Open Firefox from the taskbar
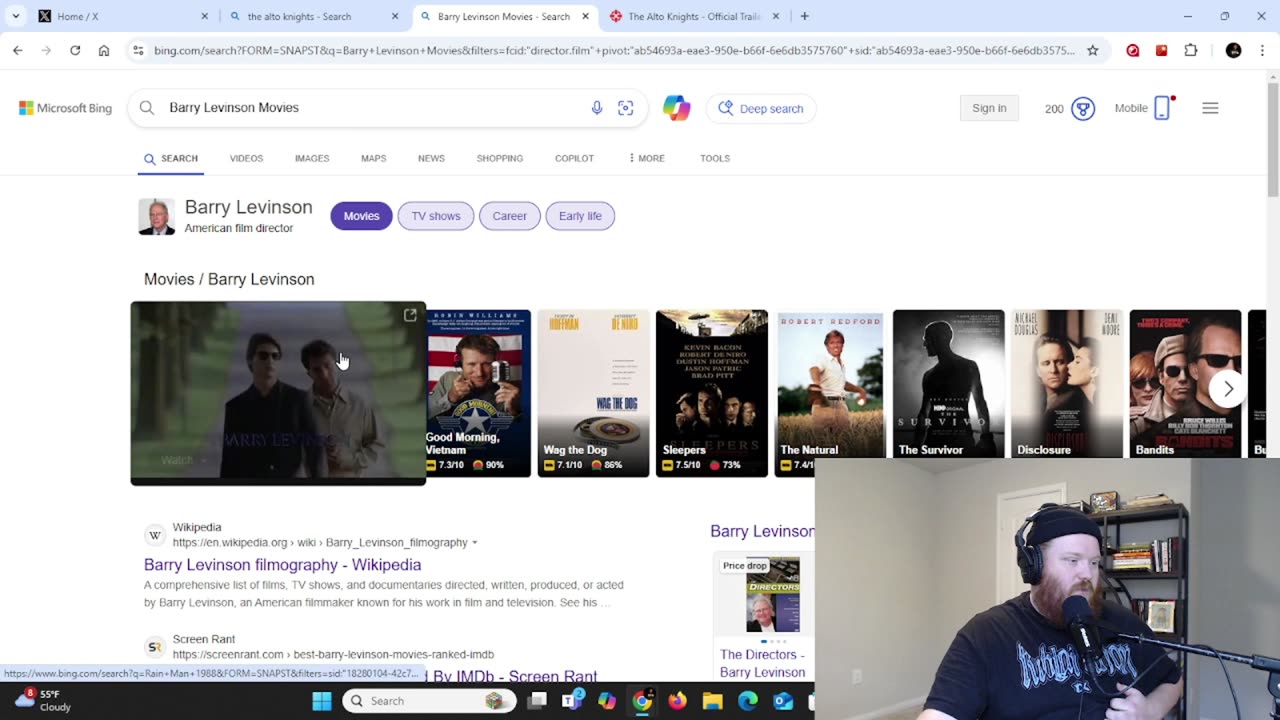Screen dimensions: 1280x720 (x=678, y=701)
